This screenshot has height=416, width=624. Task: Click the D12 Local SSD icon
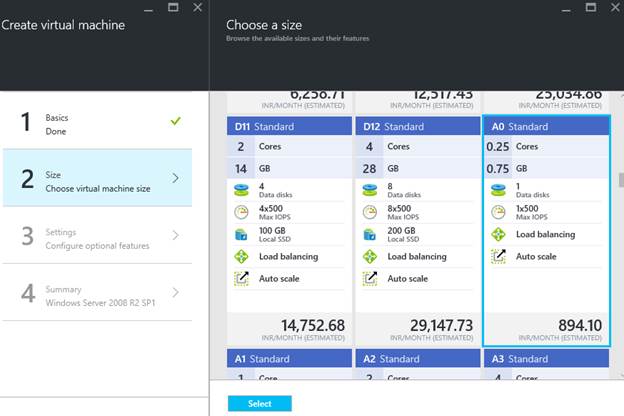click(370, 234)
